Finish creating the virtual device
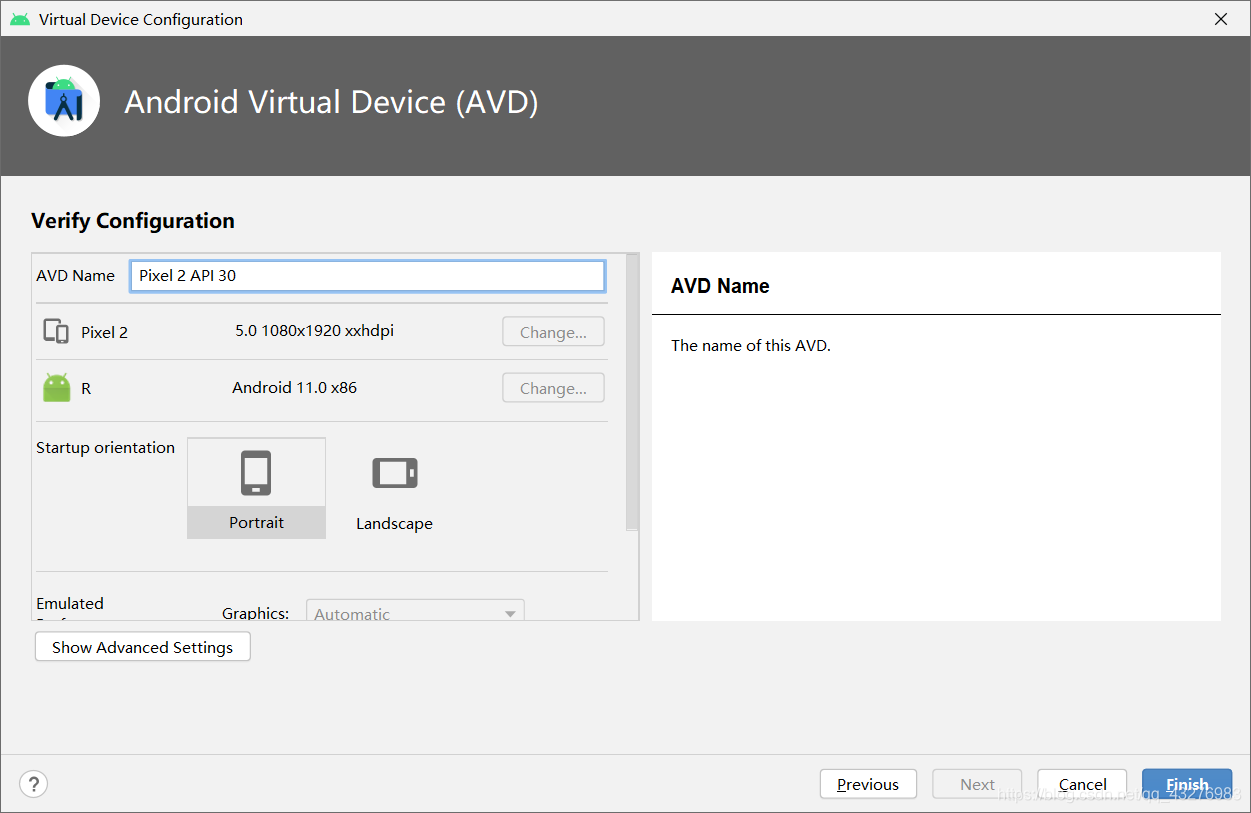The width and height of the screenshot is (1251, 813). point(1187,784)
